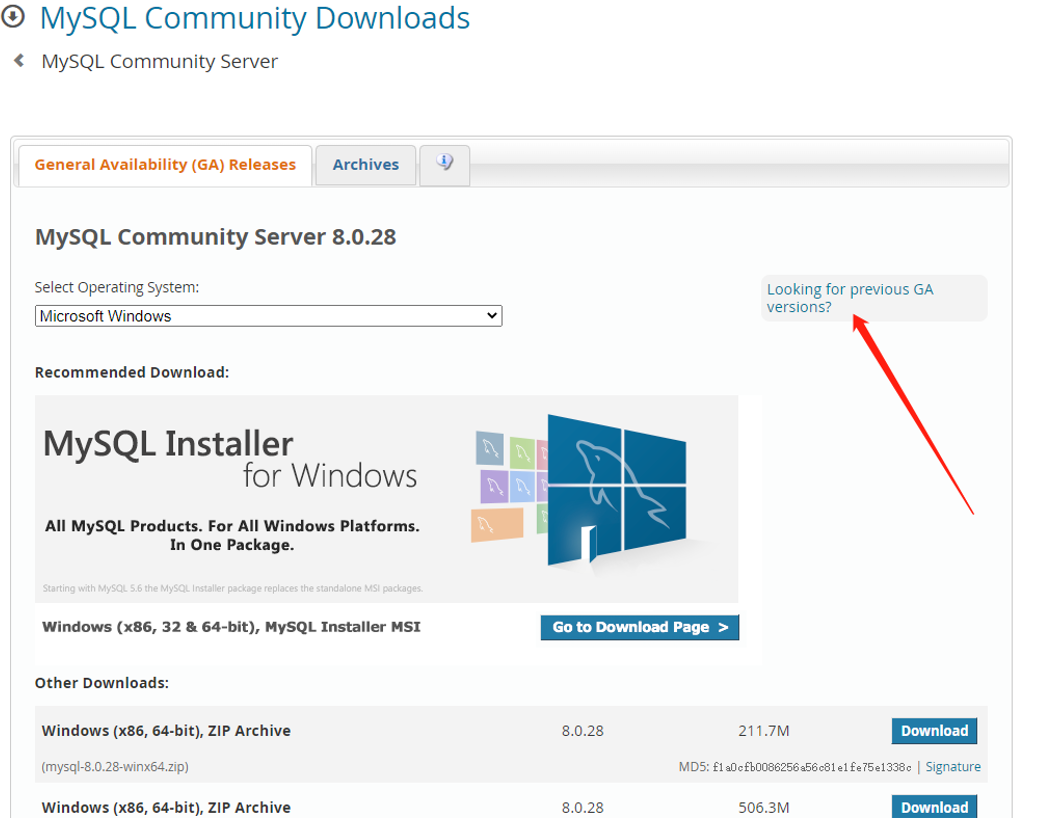Screen dimensions: 1058x819
Task: Click the 211.7M size value
Action: (x=764, y=731)
